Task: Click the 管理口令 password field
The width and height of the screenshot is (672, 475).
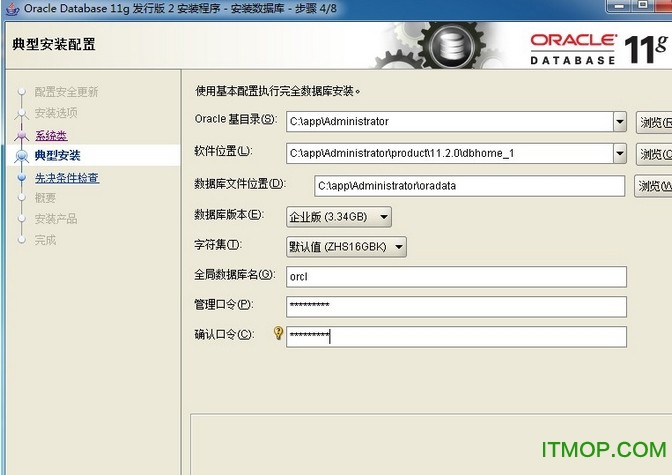Action: tap(456, 306)
